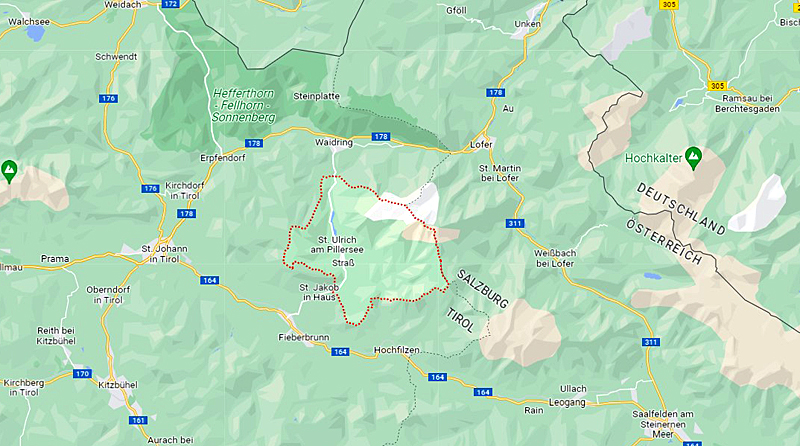Select the Saalfelden am Steinernen Meer label
Viewport: 800px width, 446px height.
click(x=663, y=424)
